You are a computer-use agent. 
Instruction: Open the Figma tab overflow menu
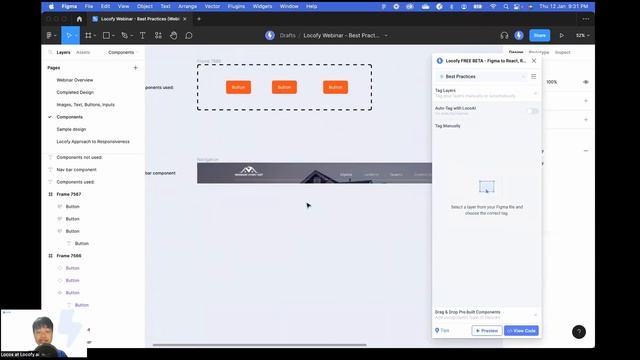pyautogui.click(x=586, y=19)
